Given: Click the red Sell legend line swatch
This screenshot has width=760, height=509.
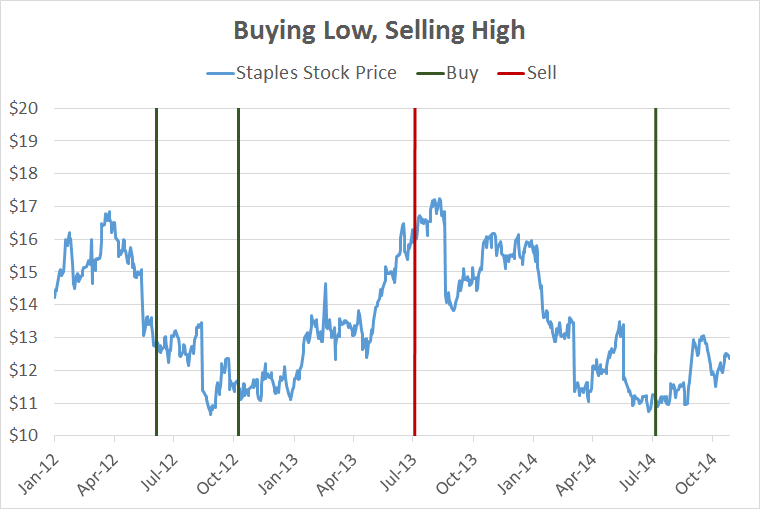Looking at the screenshot, I should [x=507, y=73].
